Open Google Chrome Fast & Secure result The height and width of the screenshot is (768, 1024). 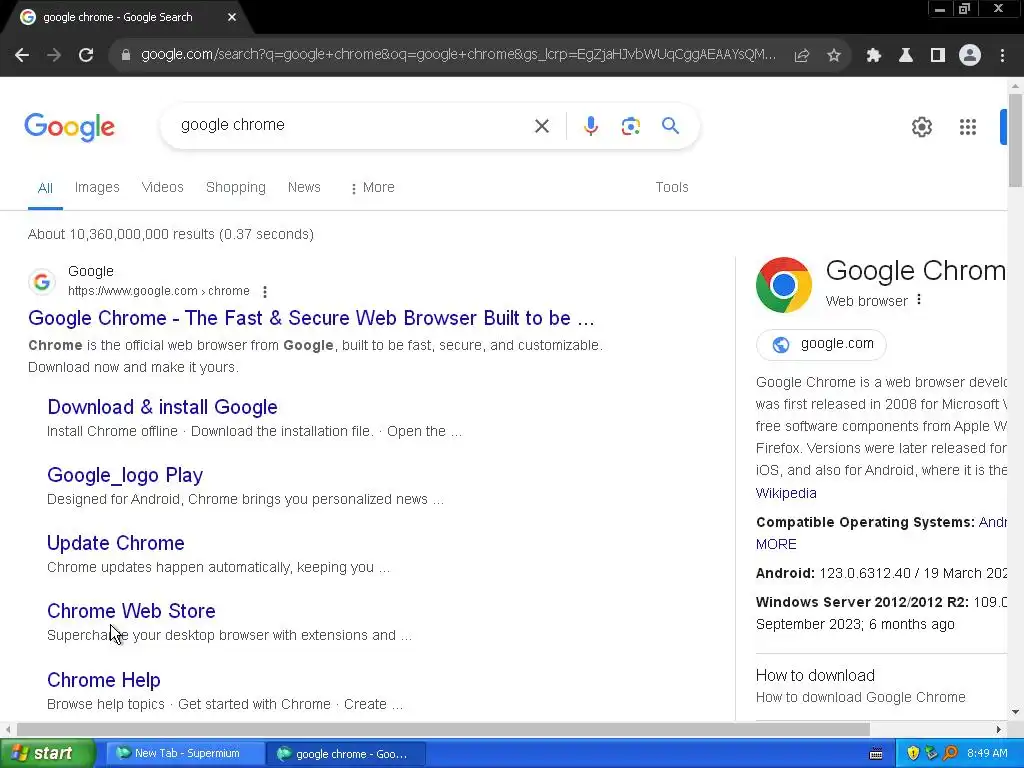(311, 318)
